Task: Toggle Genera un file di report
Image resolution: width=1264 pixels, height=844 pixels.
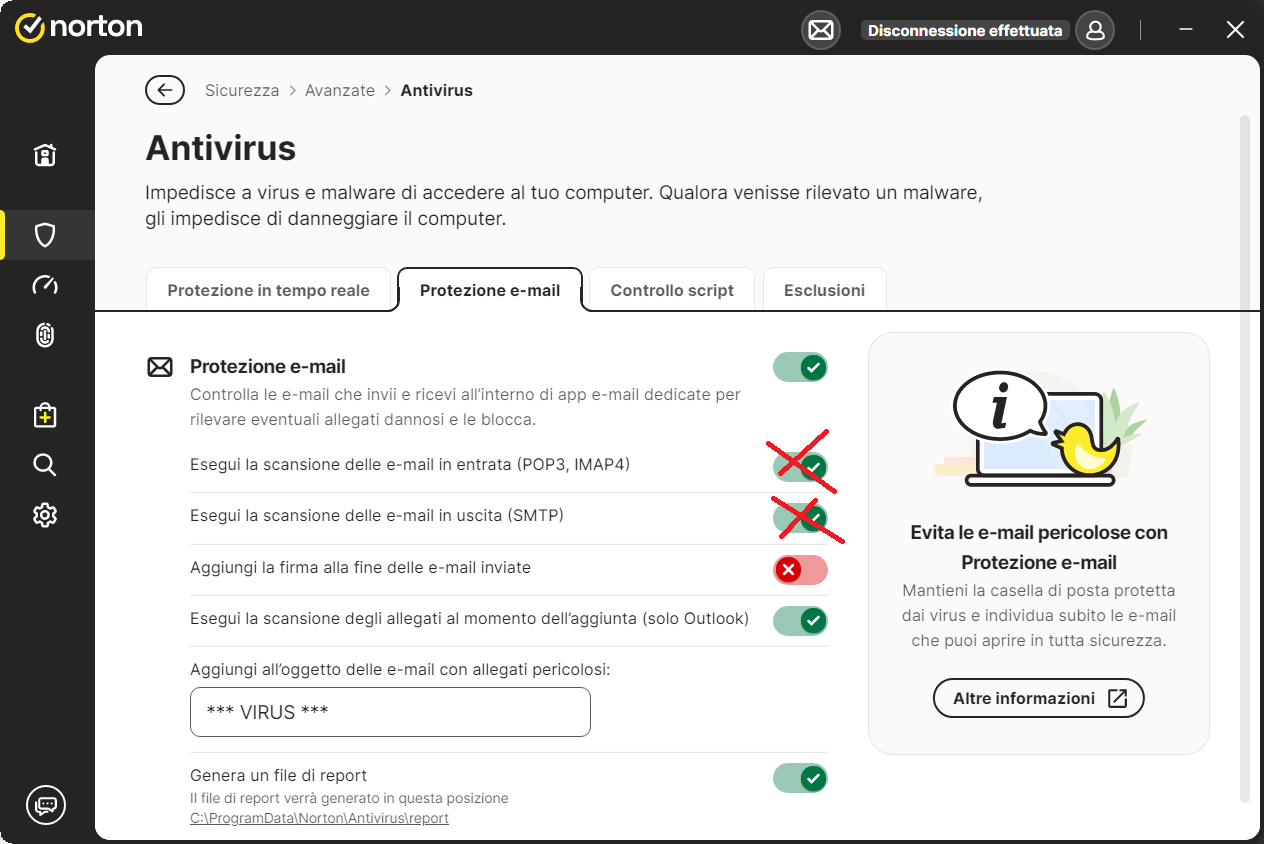Action: point(800,778)
